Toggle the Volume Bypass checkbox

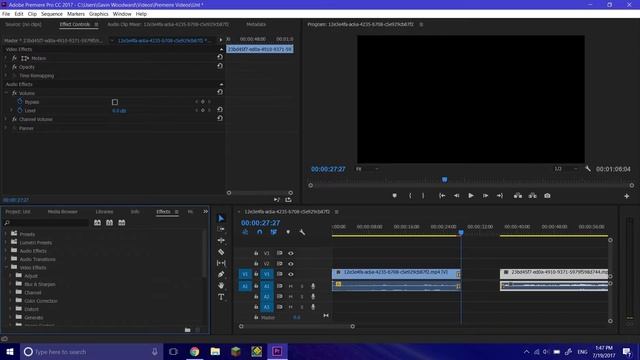(x=115, y=102)
